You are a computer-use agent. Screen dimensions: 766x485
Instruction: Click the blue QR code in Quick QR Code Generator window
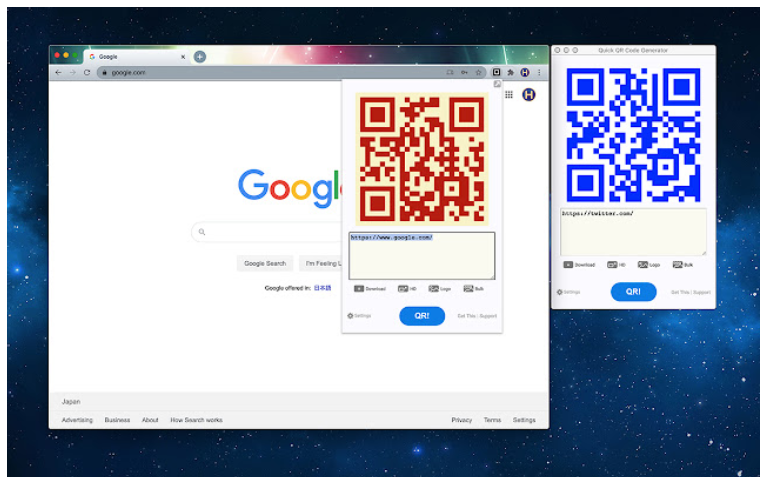633,135
